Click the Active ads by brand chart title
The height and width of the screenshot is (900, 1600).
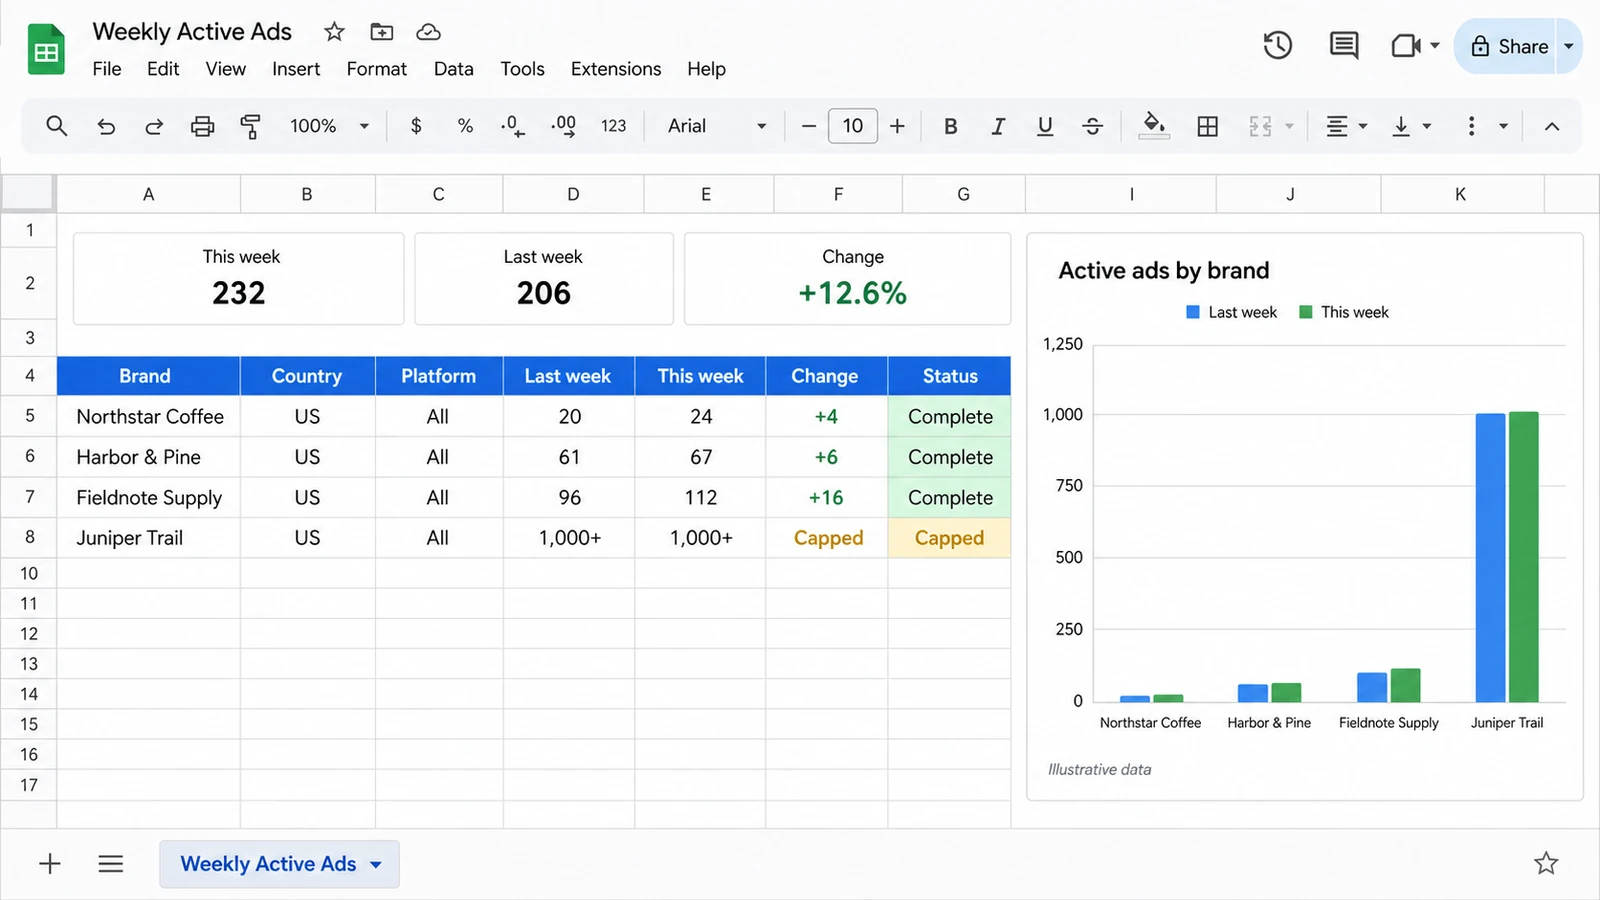click(1164, 271)
